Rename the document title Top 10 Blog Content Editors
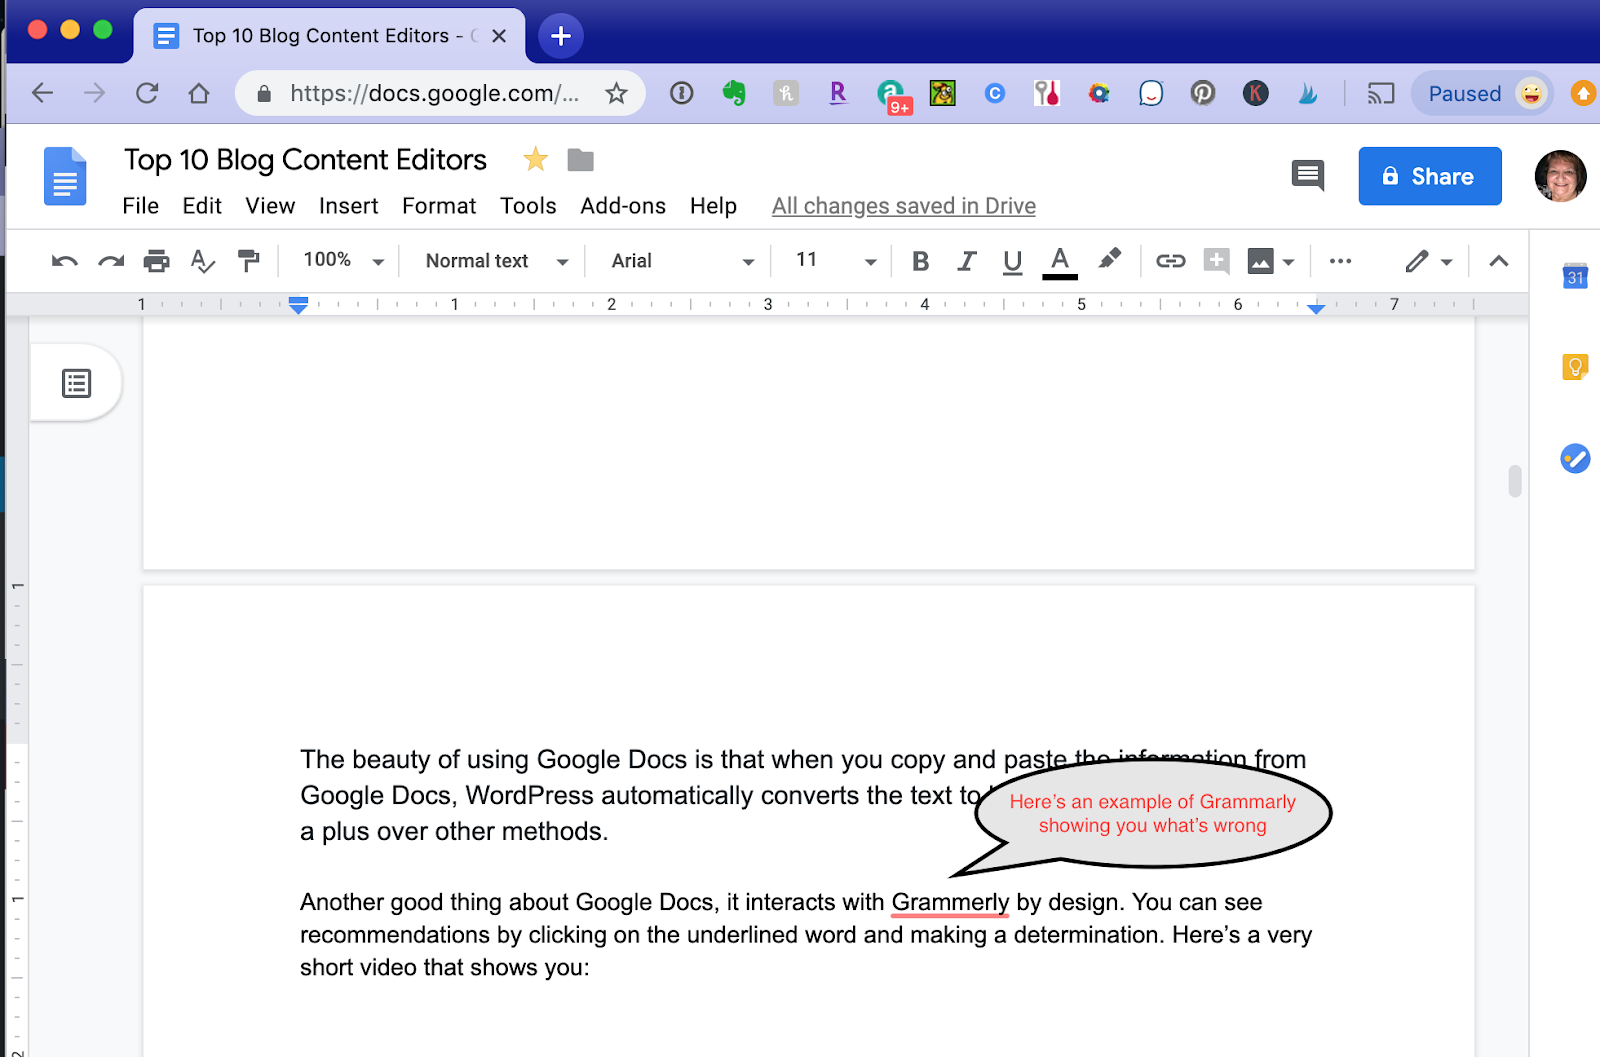The width and height of the screenshot is (1600, 1057). click(x=305, y=160)
